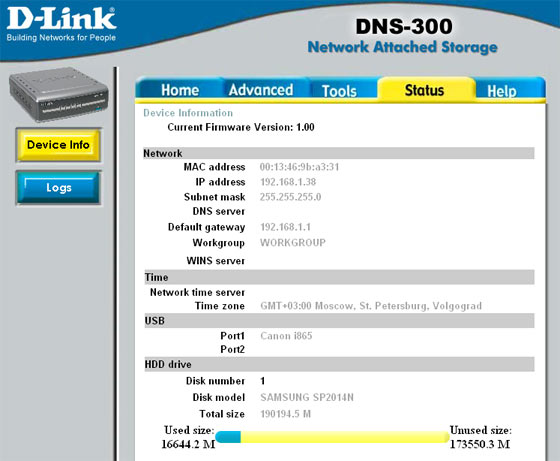Switch to the Advanced tab
The height and width of the screenshot is (461, 560).
[261, 90]
